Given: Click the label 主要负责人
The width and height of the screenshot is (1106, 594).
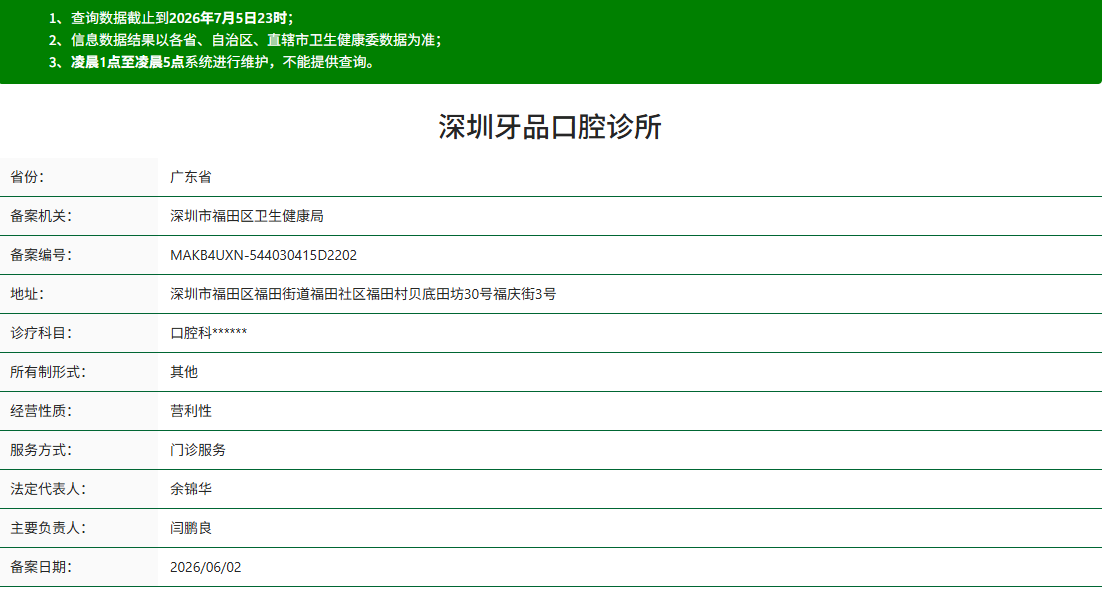Looking at the screenshot, I should pos(48,528).
